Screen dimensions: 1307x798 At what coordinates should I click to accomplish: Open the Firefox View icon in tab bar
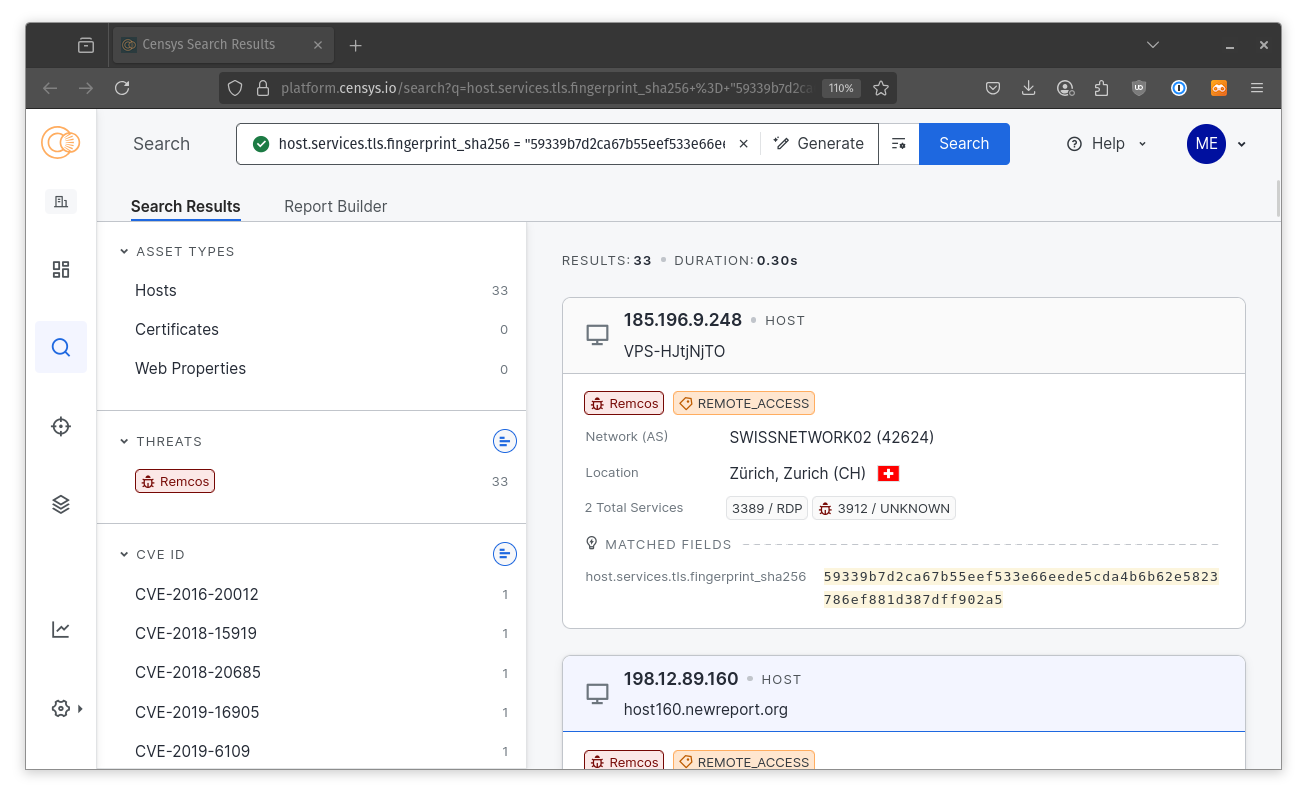click(x=86, y=45)
